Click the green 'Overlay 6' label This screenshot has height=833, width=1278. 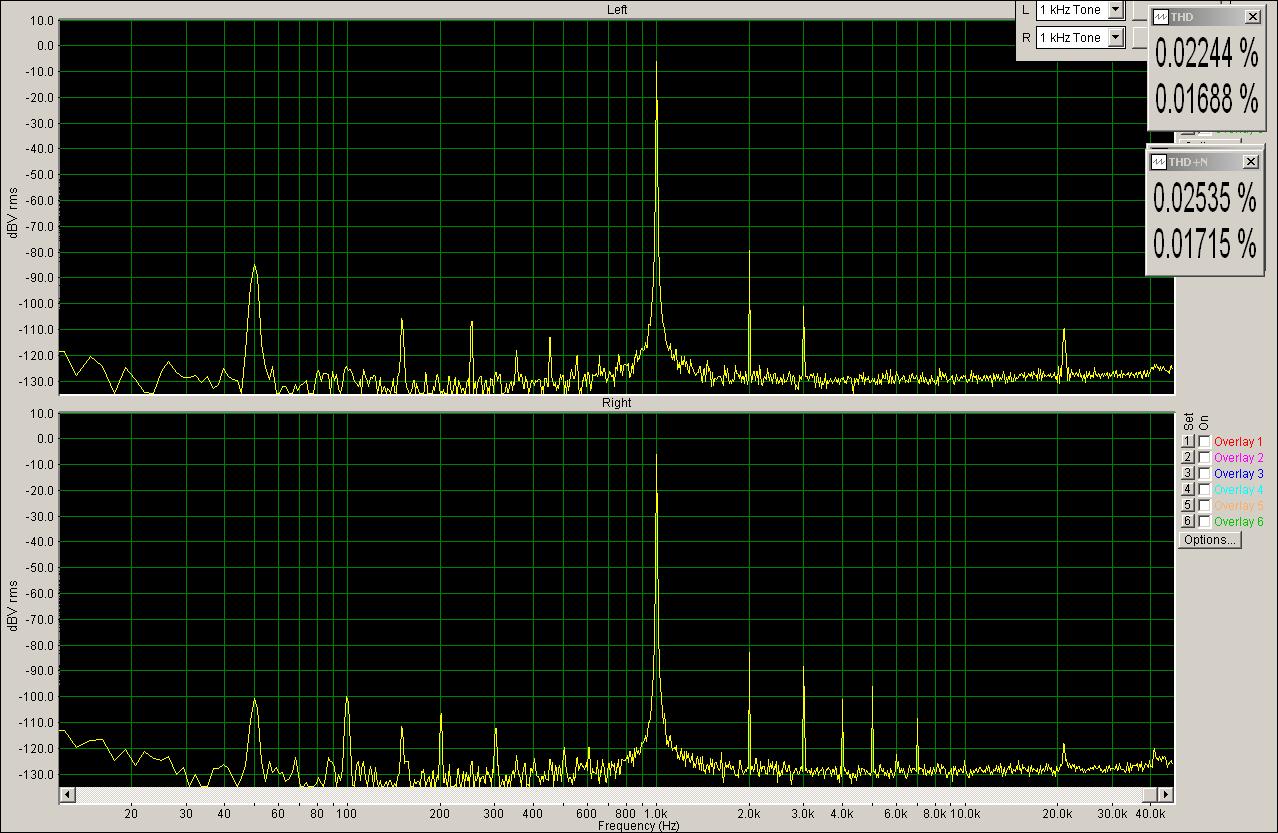click(x=1238, y=522)
